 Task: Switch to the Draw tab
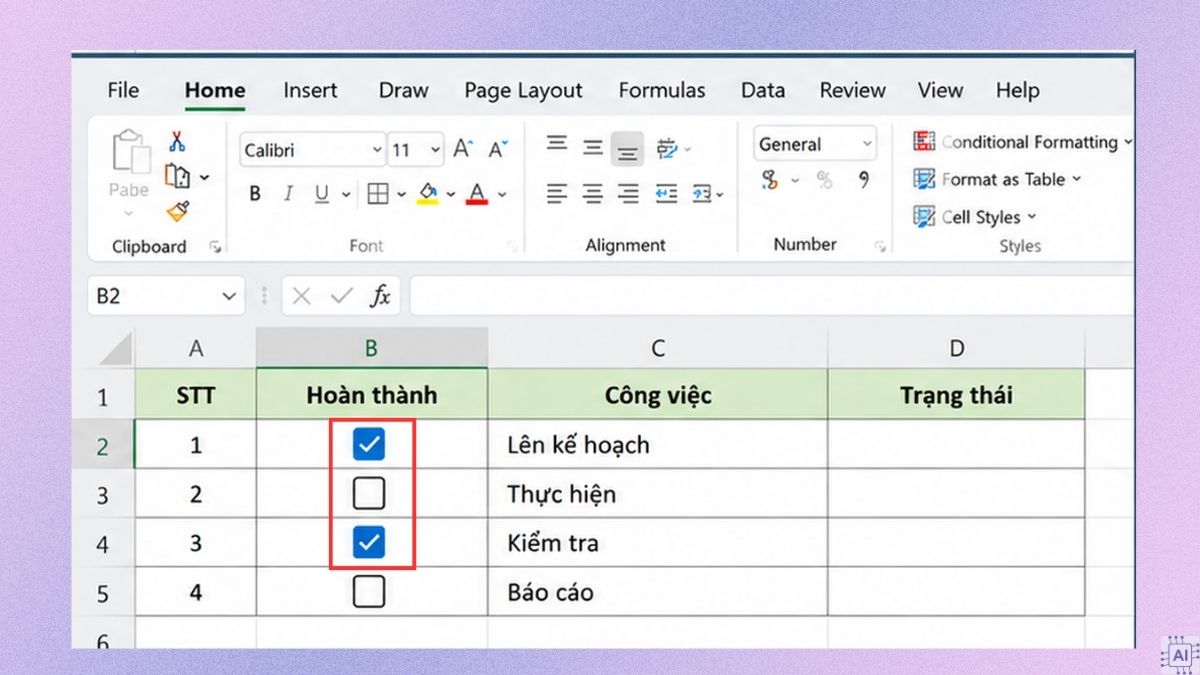403,90
